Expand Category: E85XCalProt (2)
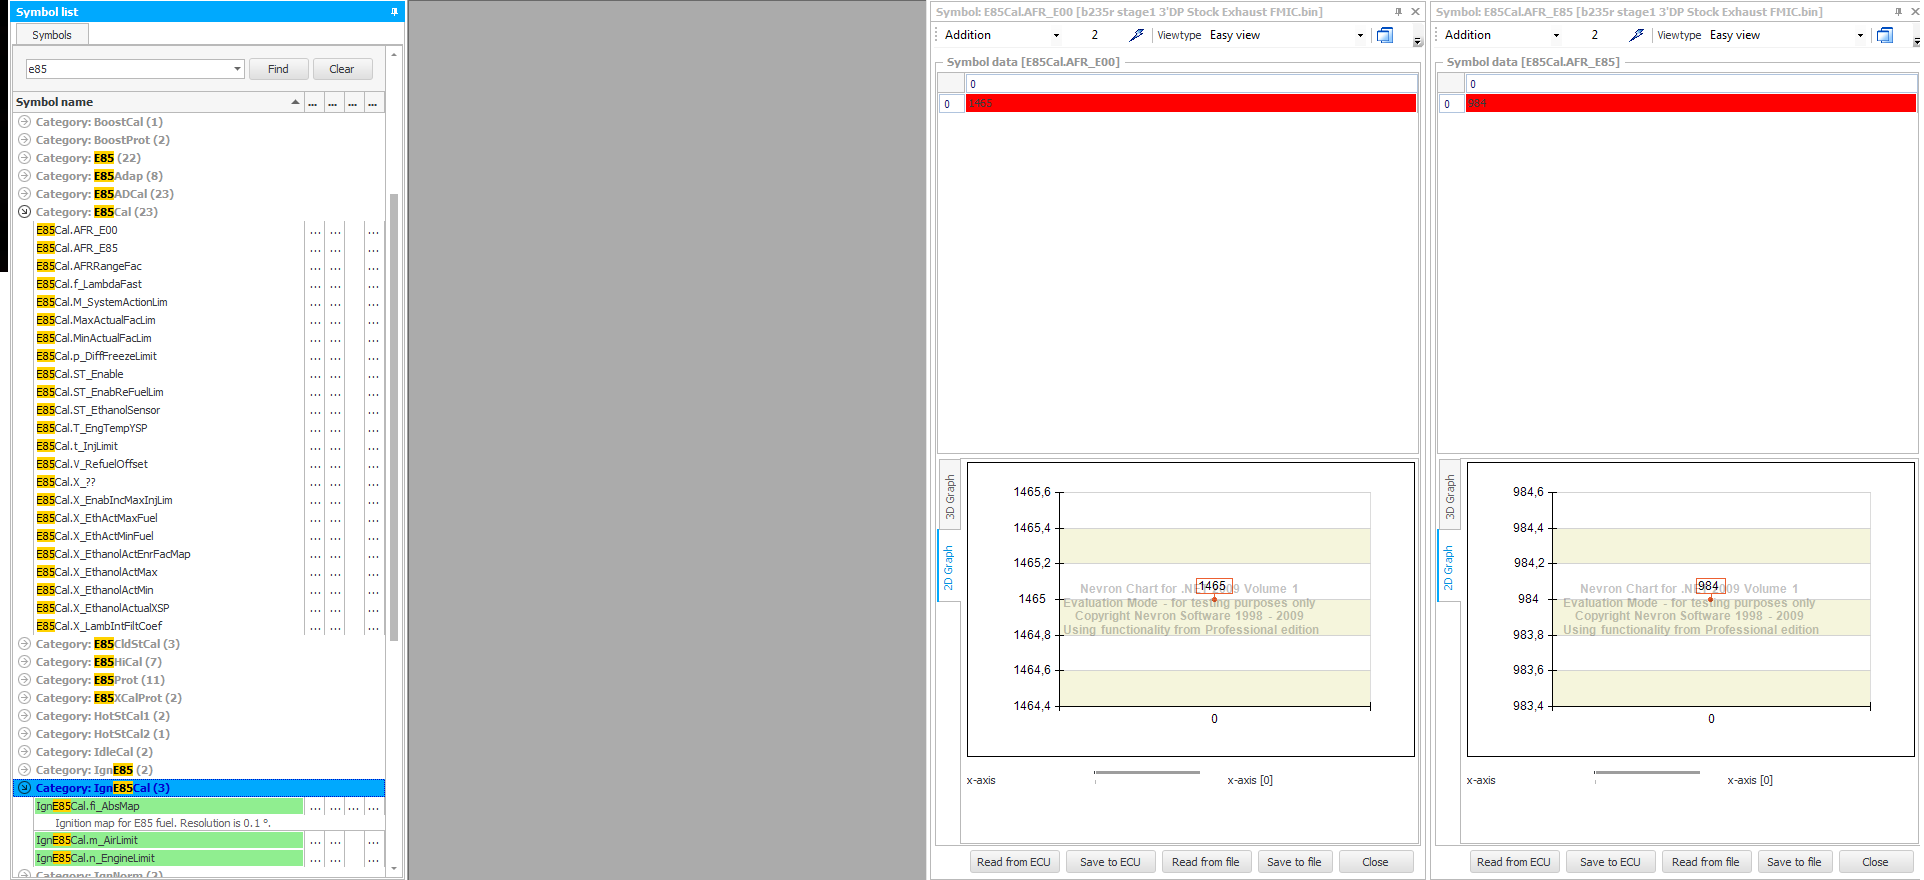 pyautogui.click(x=24, y=698)
